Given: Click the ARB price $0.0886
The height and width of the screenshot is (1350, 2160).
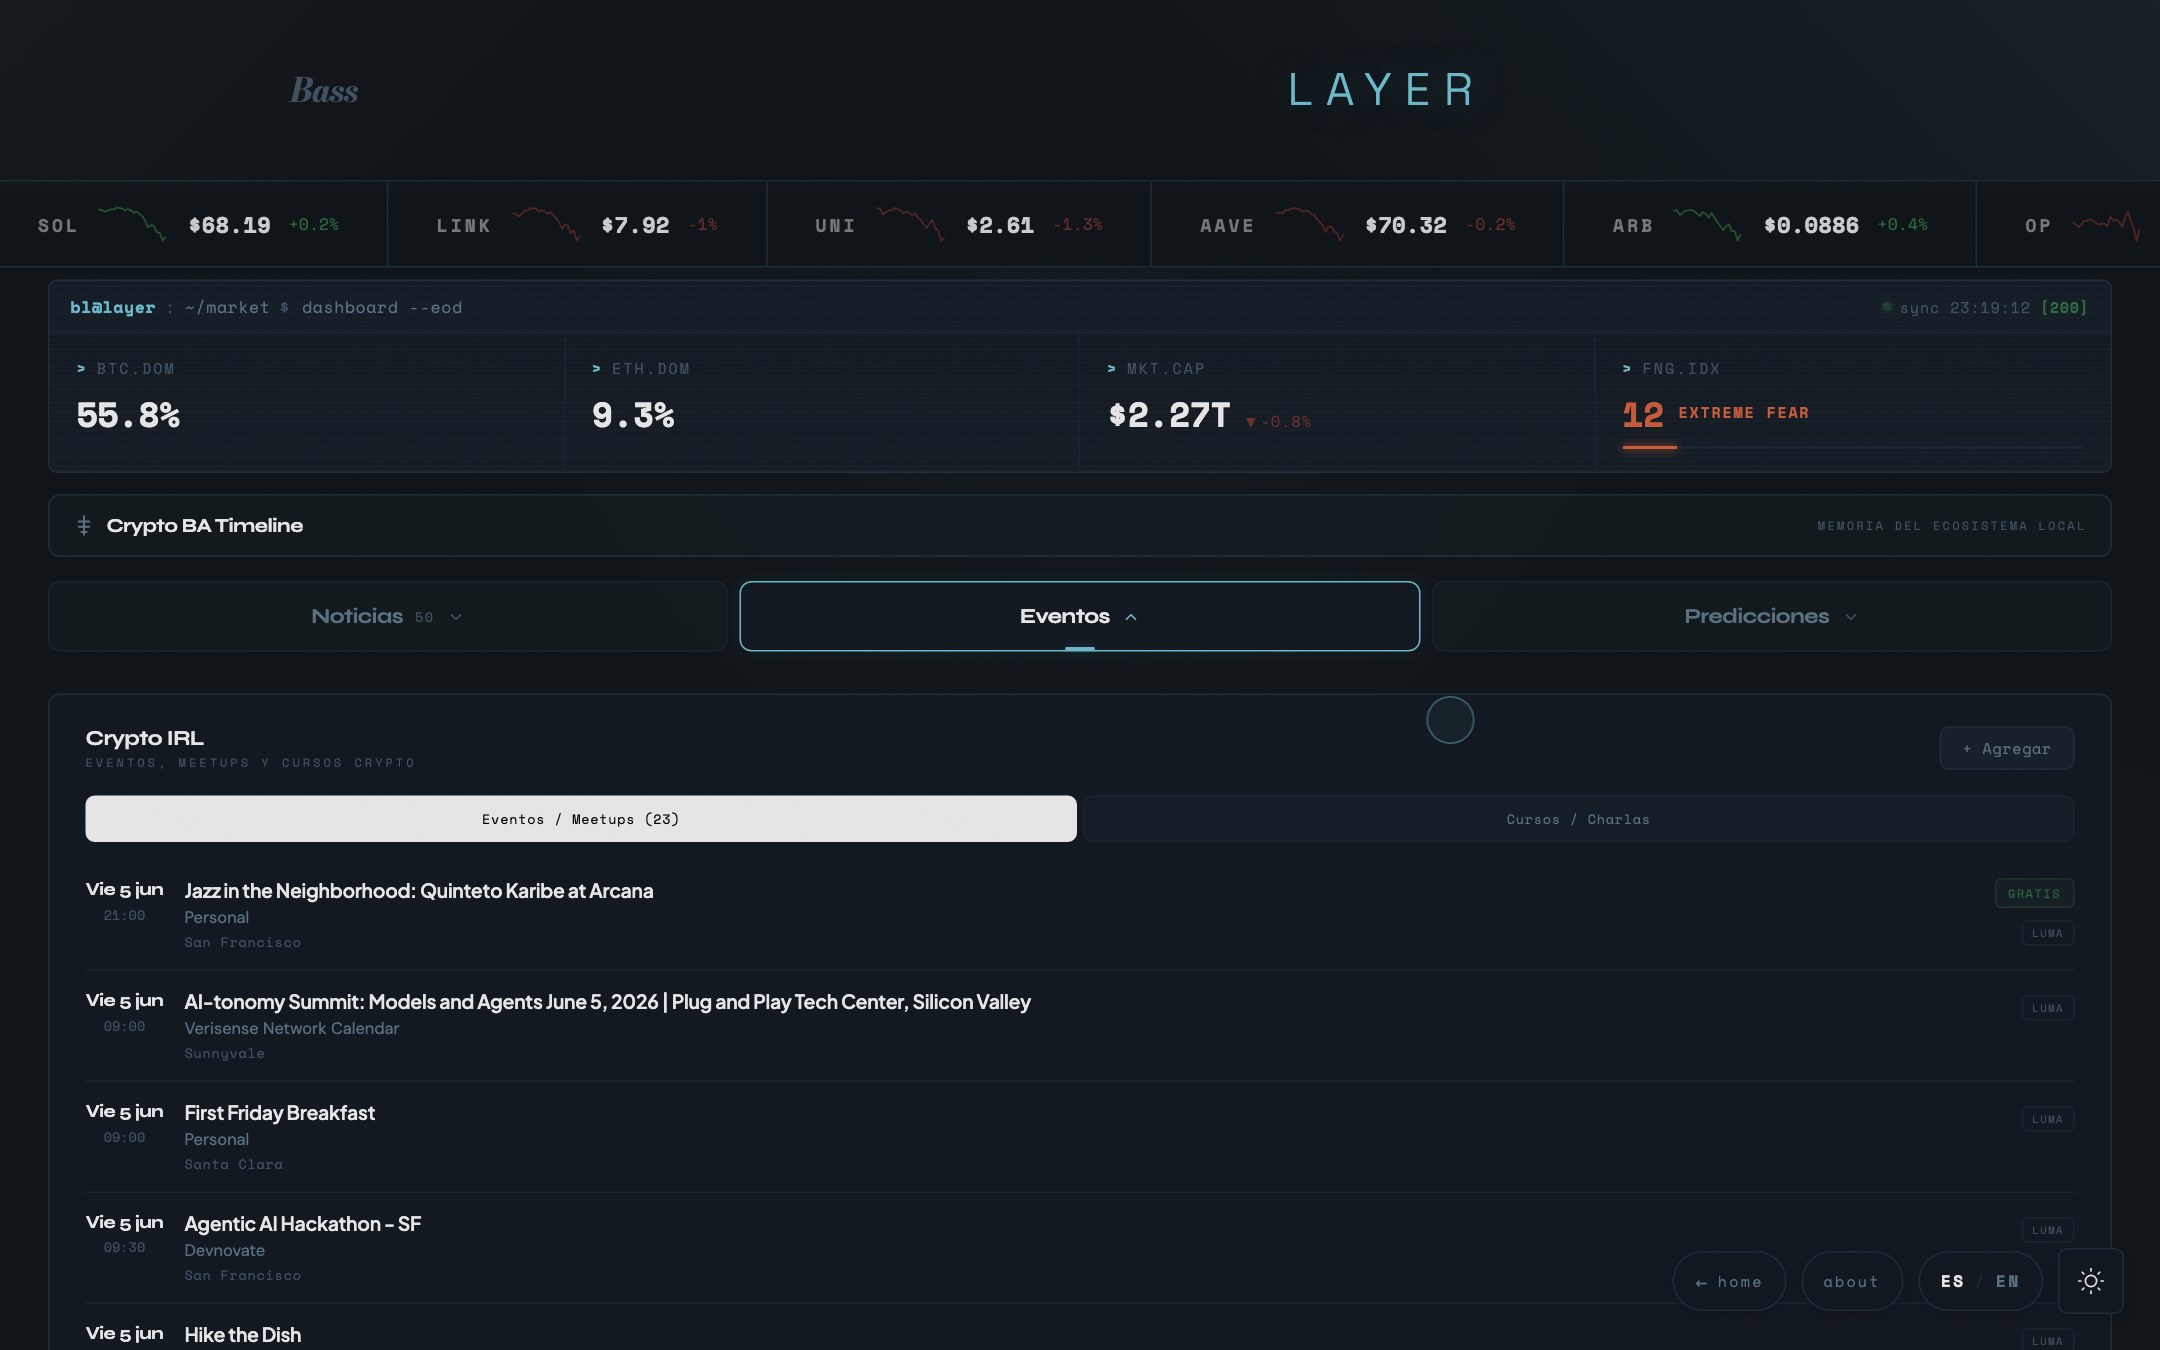Looking at the screenshot, I should [1811, 225].
